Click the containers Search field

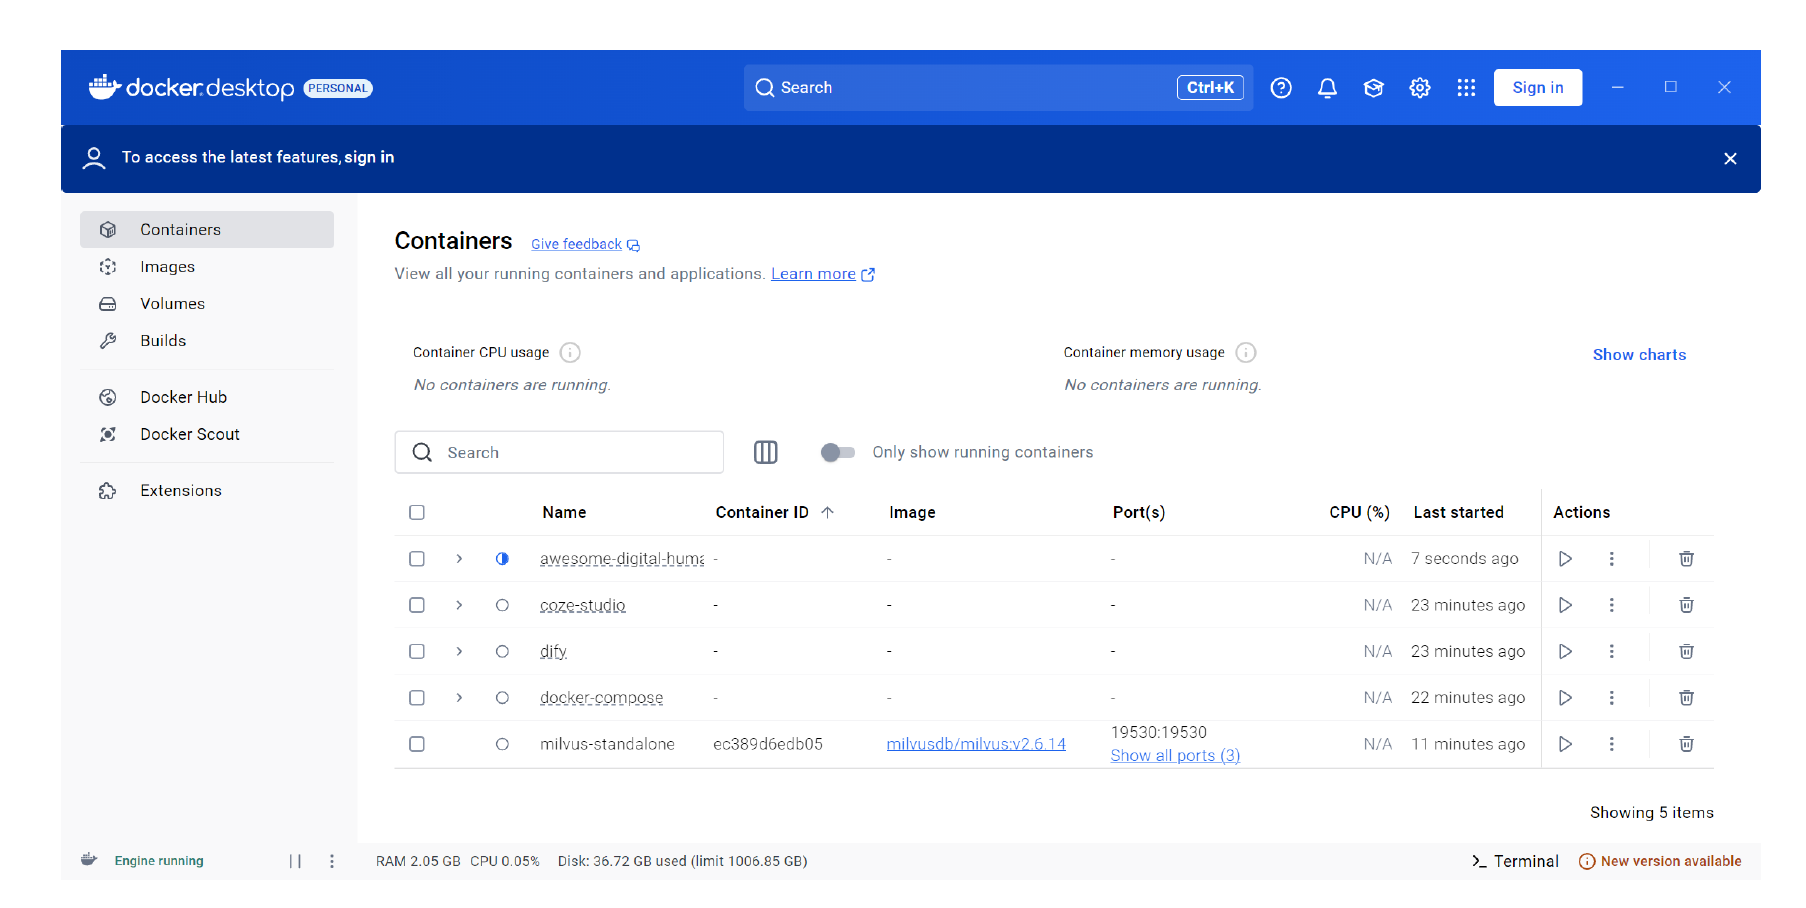(x=559, y=452)
